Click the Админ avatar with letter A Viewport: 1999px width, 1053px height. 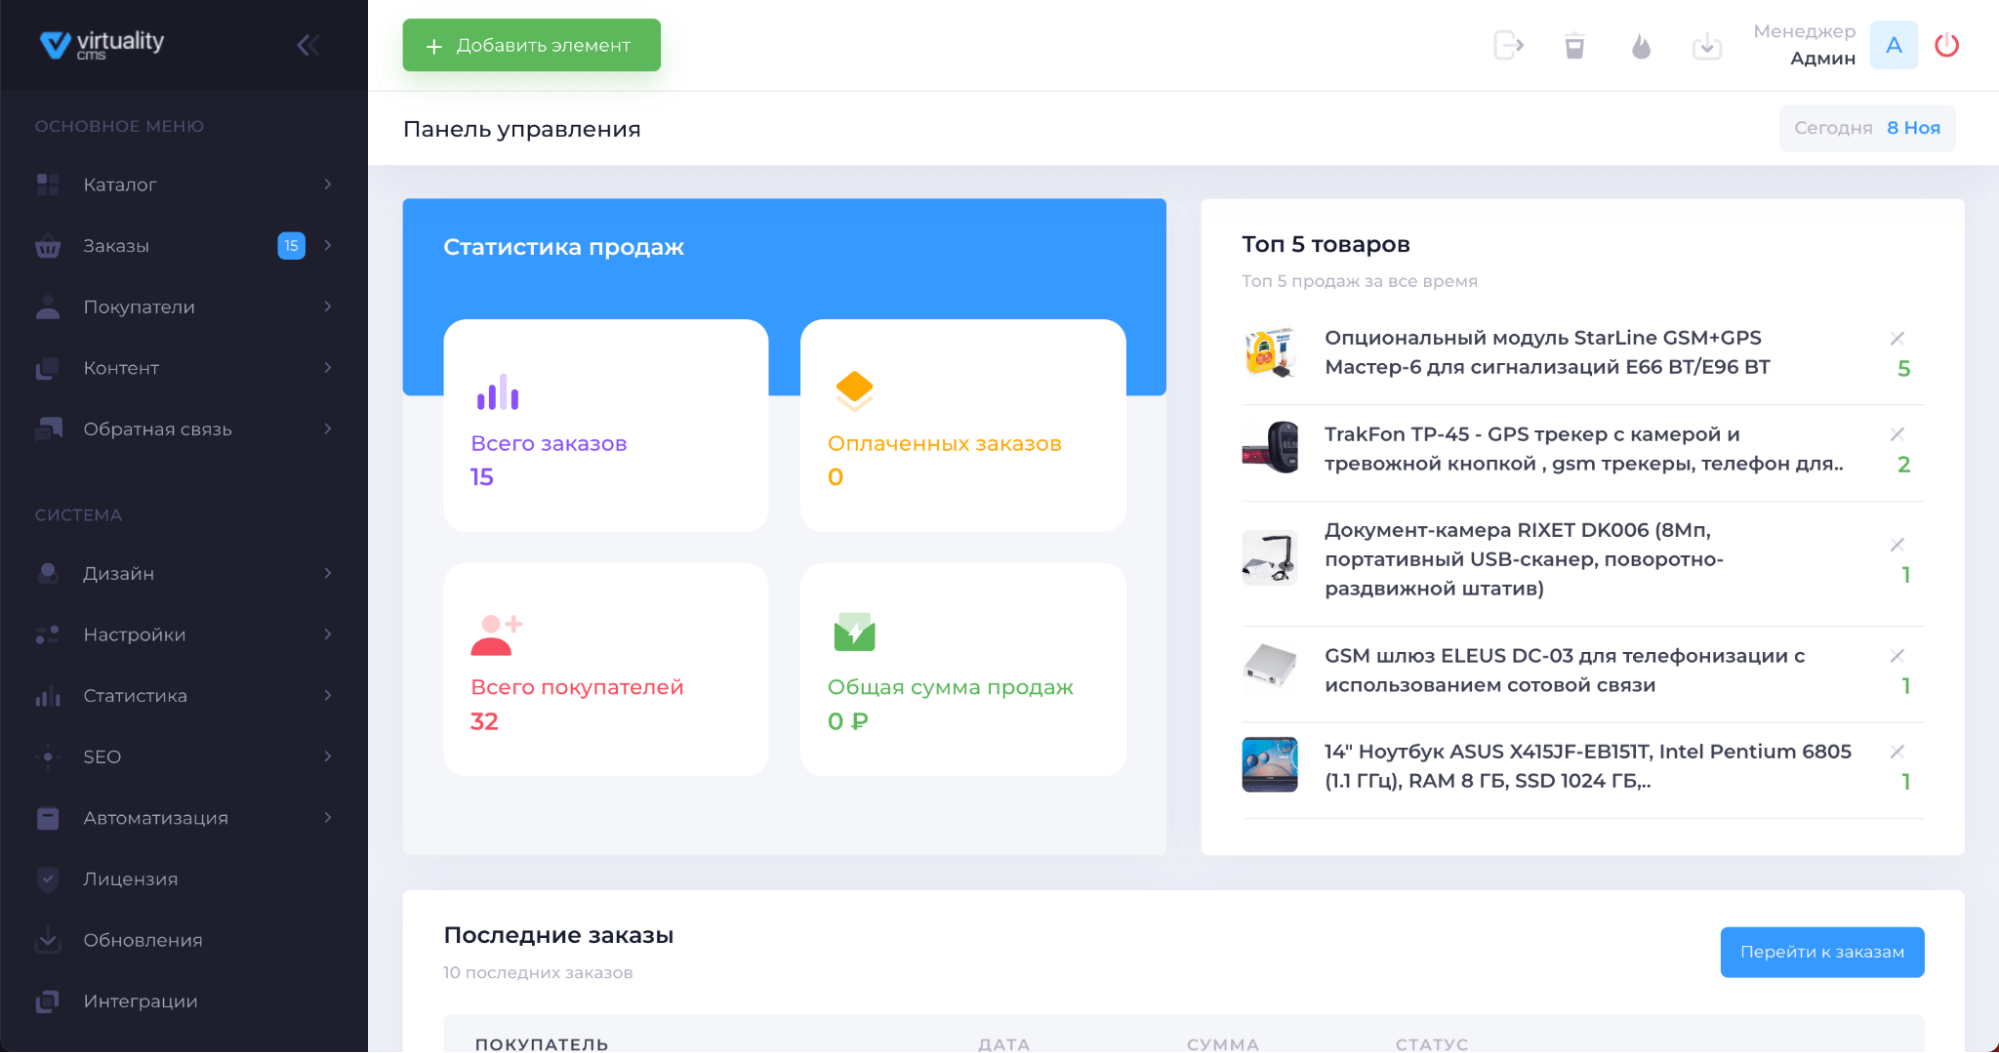pyautogui.click(x=1893, y=45)
